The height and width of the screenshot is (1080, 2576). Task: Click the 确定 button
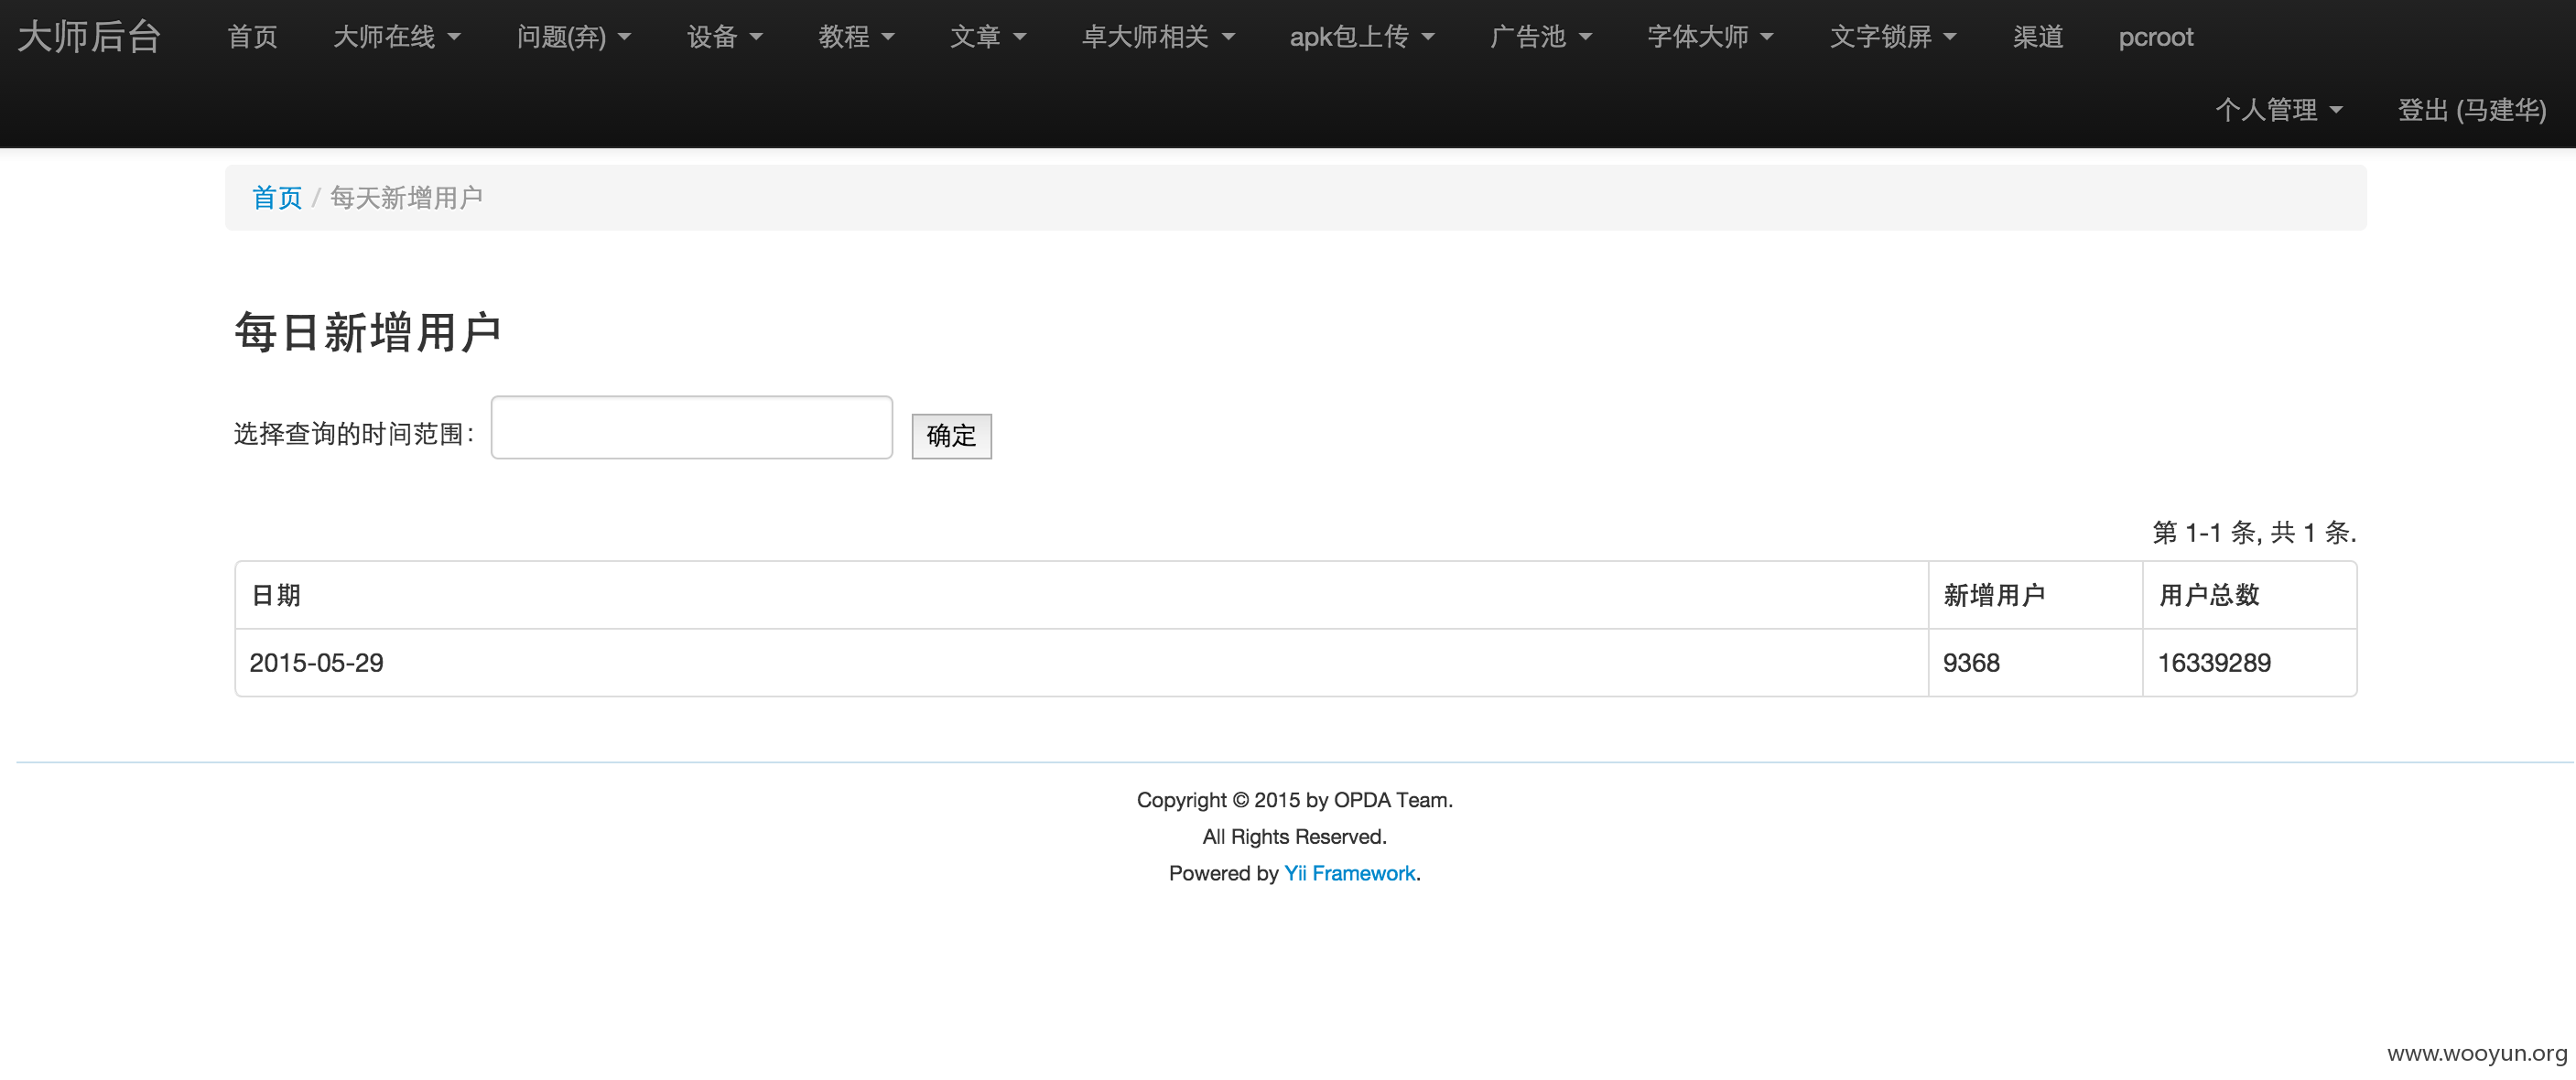pyautogui.click(x=951, y=436)
